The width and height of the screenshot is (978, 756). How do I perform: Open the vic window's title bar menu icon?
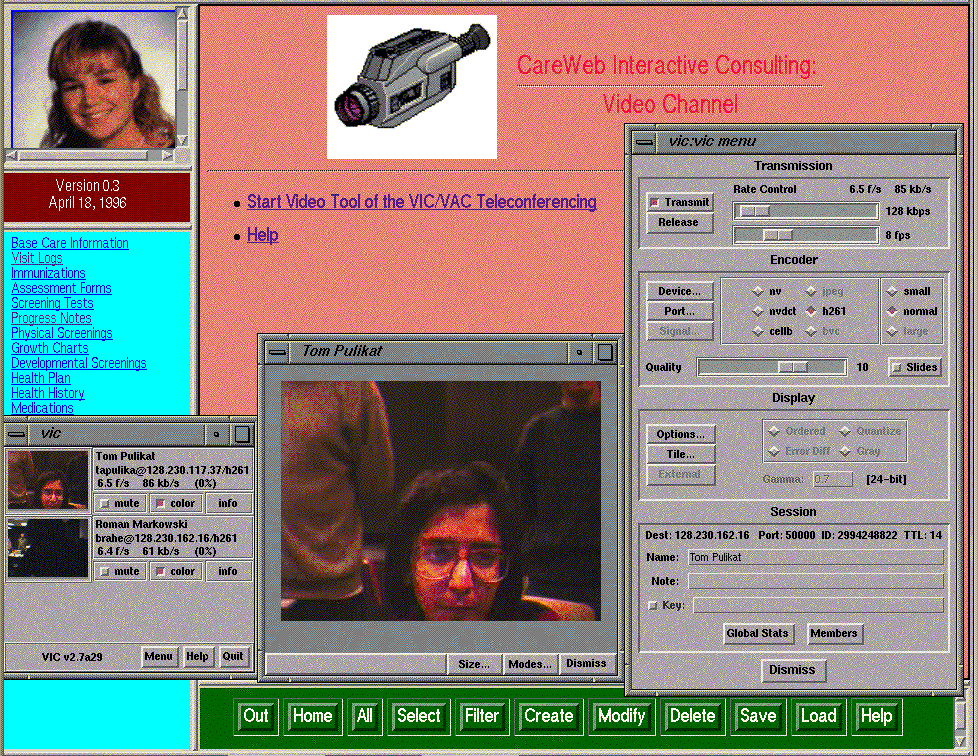(17, 434)
